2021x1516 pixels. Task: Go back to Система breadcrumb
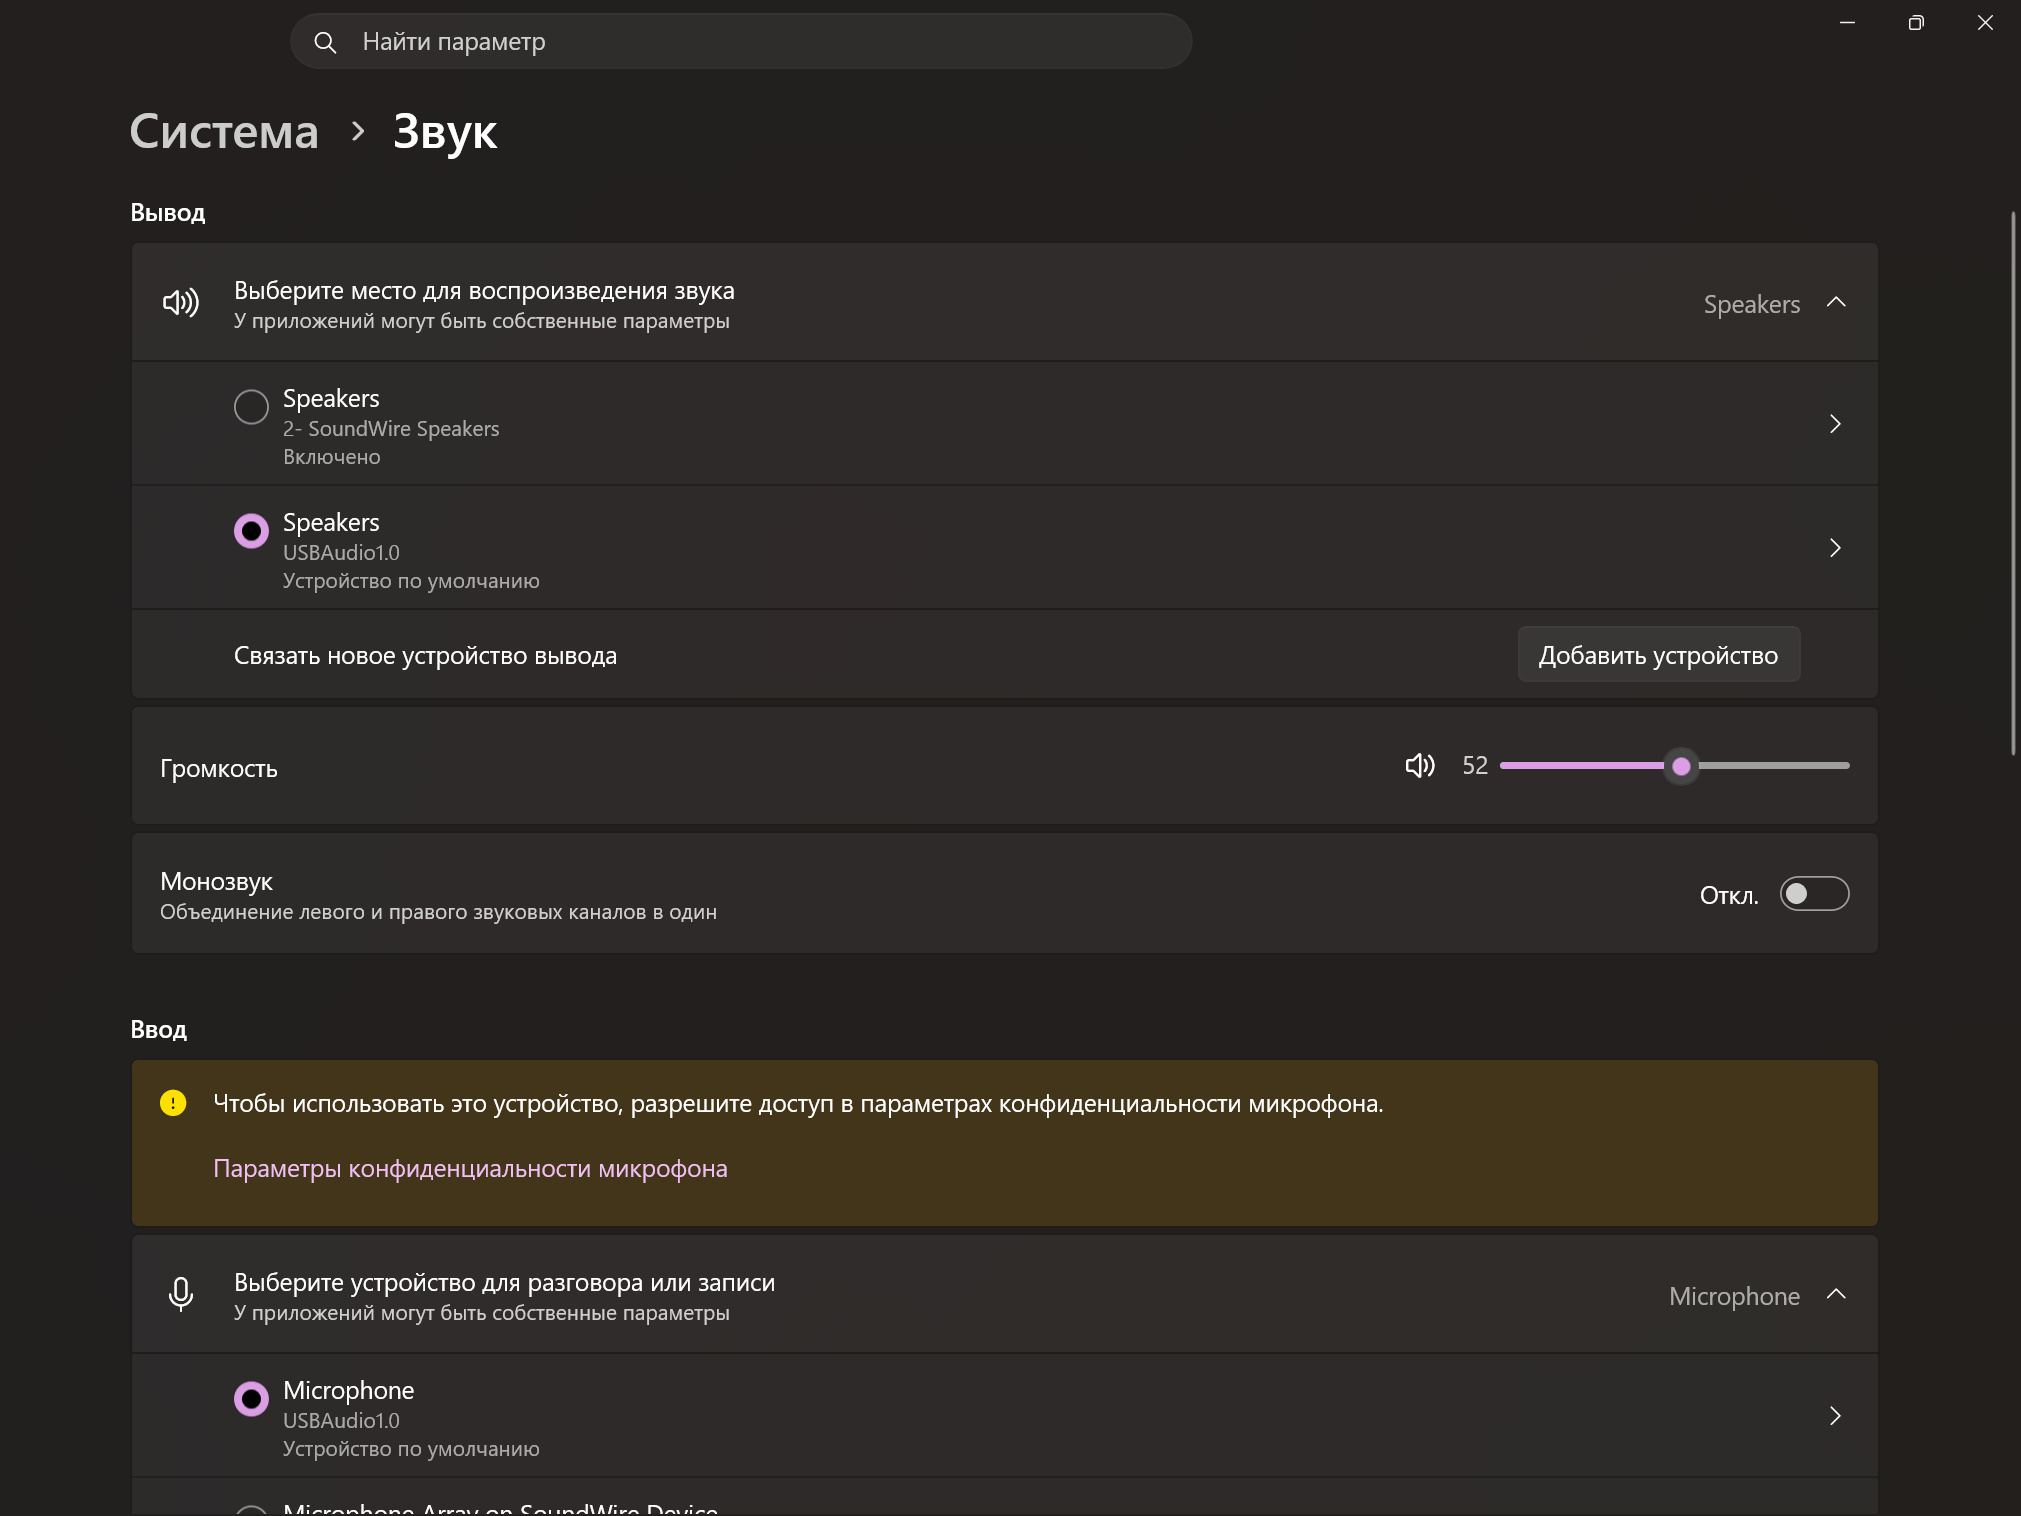tap(224, 132)
